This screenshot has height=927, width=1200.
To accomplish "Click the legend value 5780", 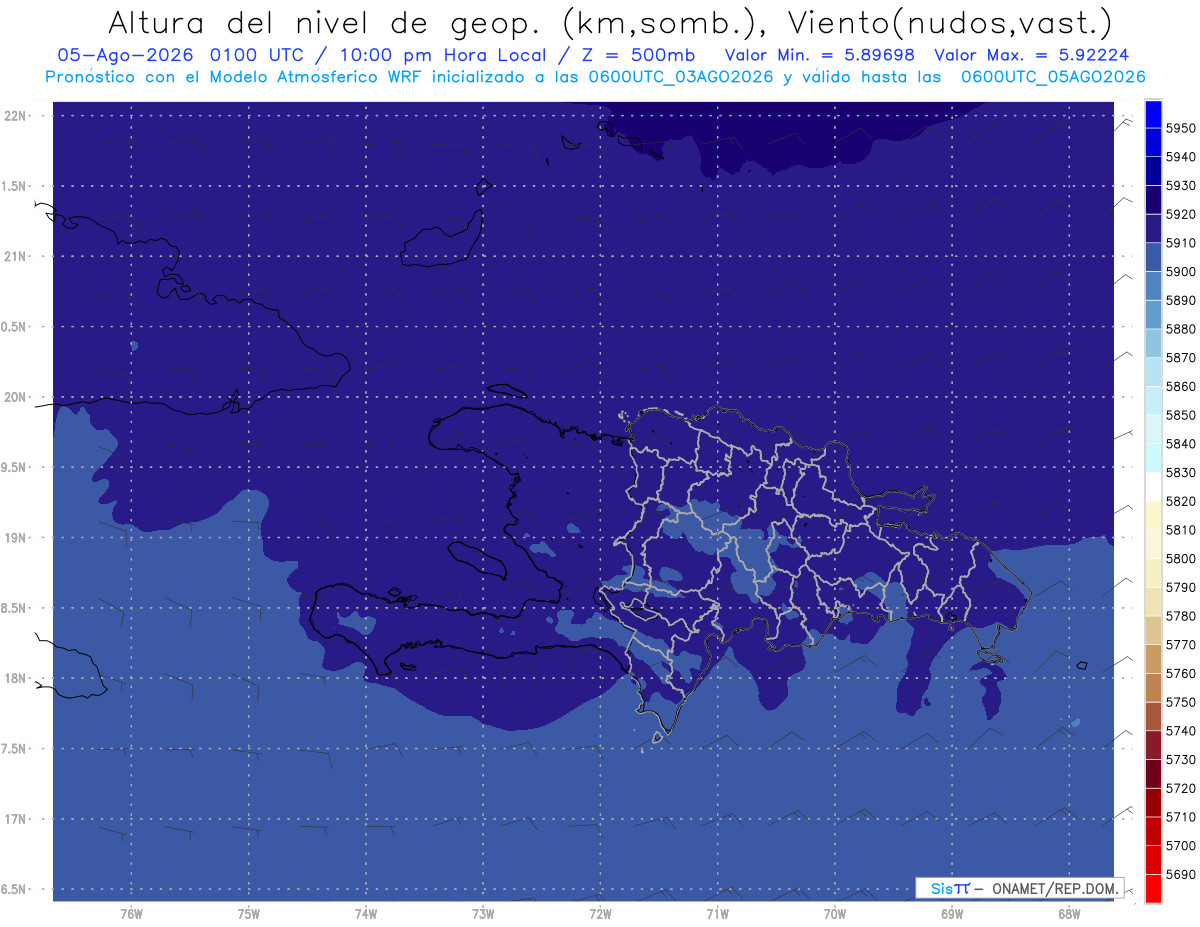I will click(1180, 617).
